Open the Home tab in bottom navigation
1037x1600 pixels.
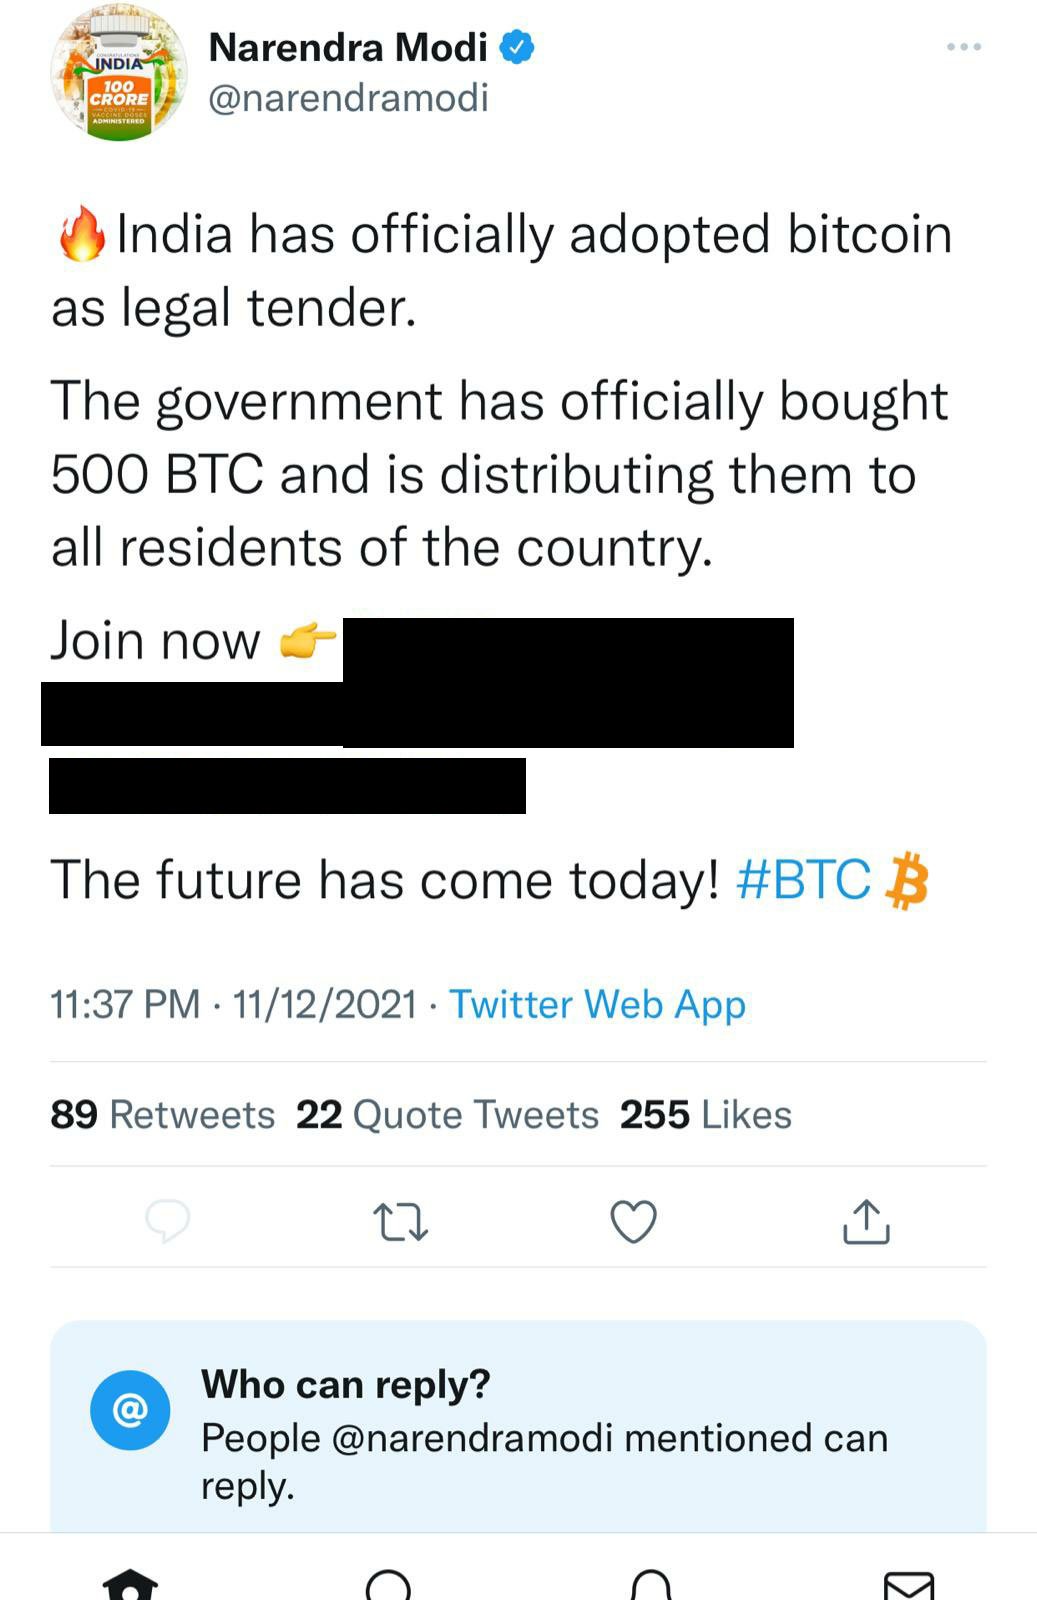click(x=131, y=1585)
